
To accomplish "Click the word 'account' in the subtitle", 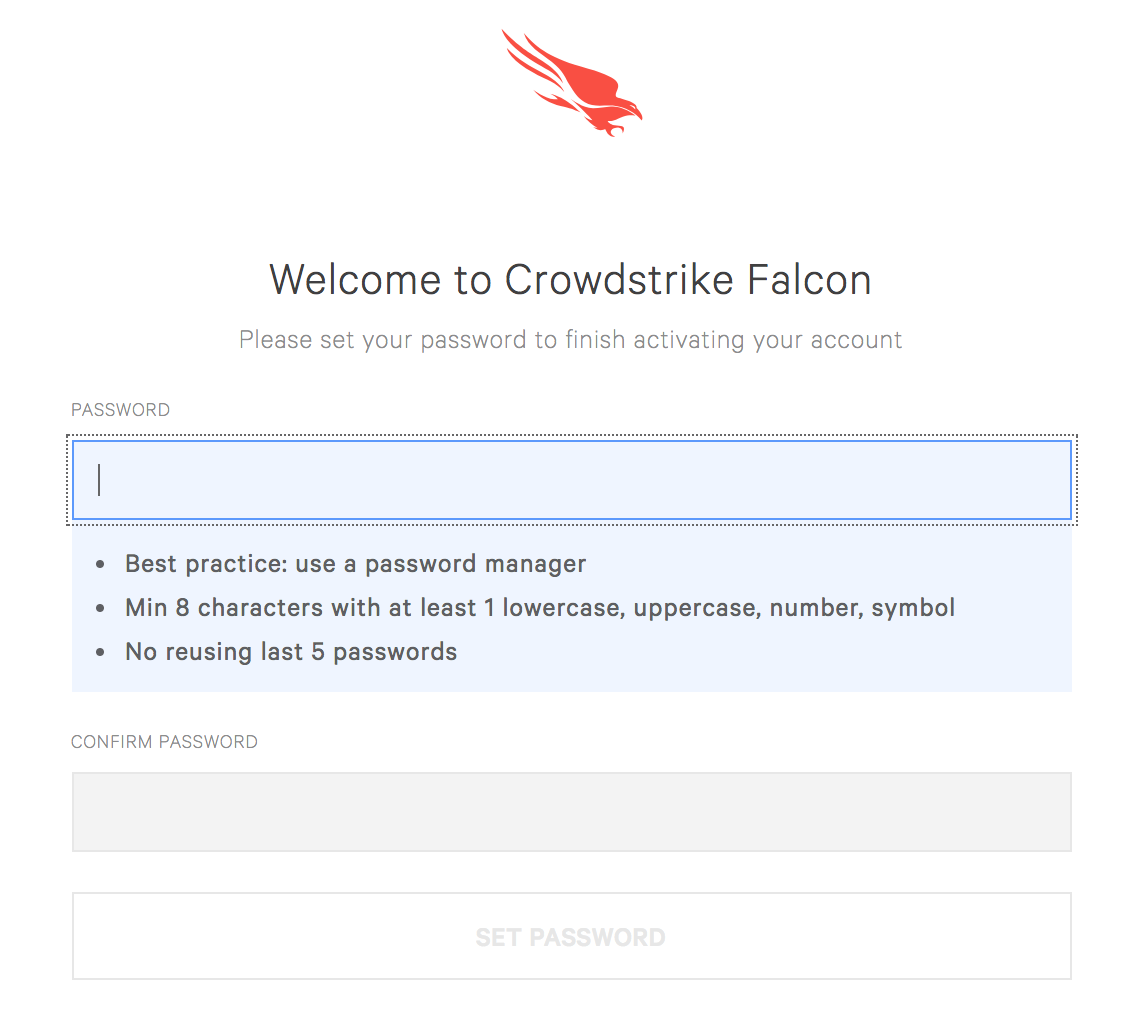I will pyautogui.click(x=856, y=340).
